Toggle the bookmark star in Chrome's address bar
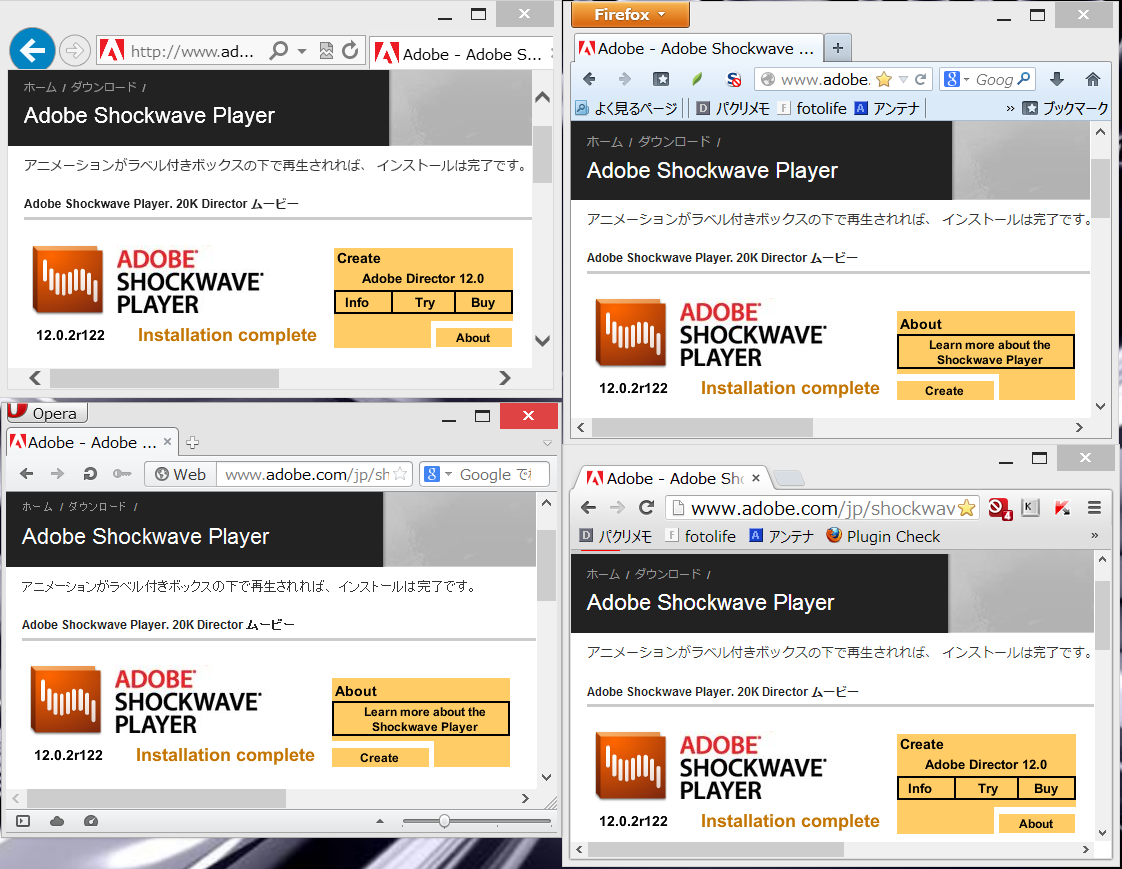The image size is (1122, 869). (966, 508)
